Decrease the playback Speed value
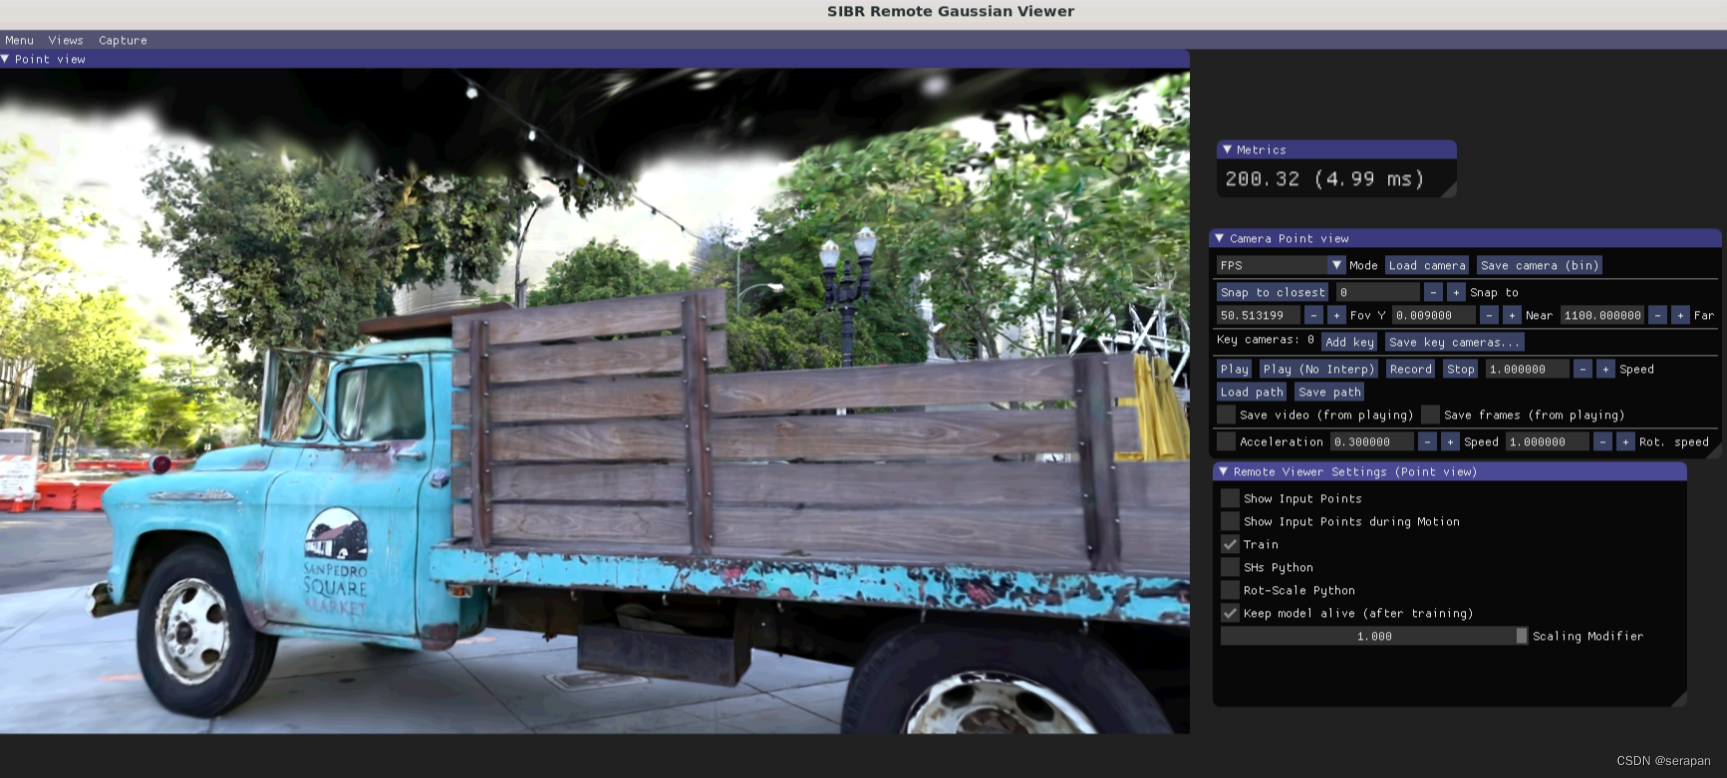 1582,369
